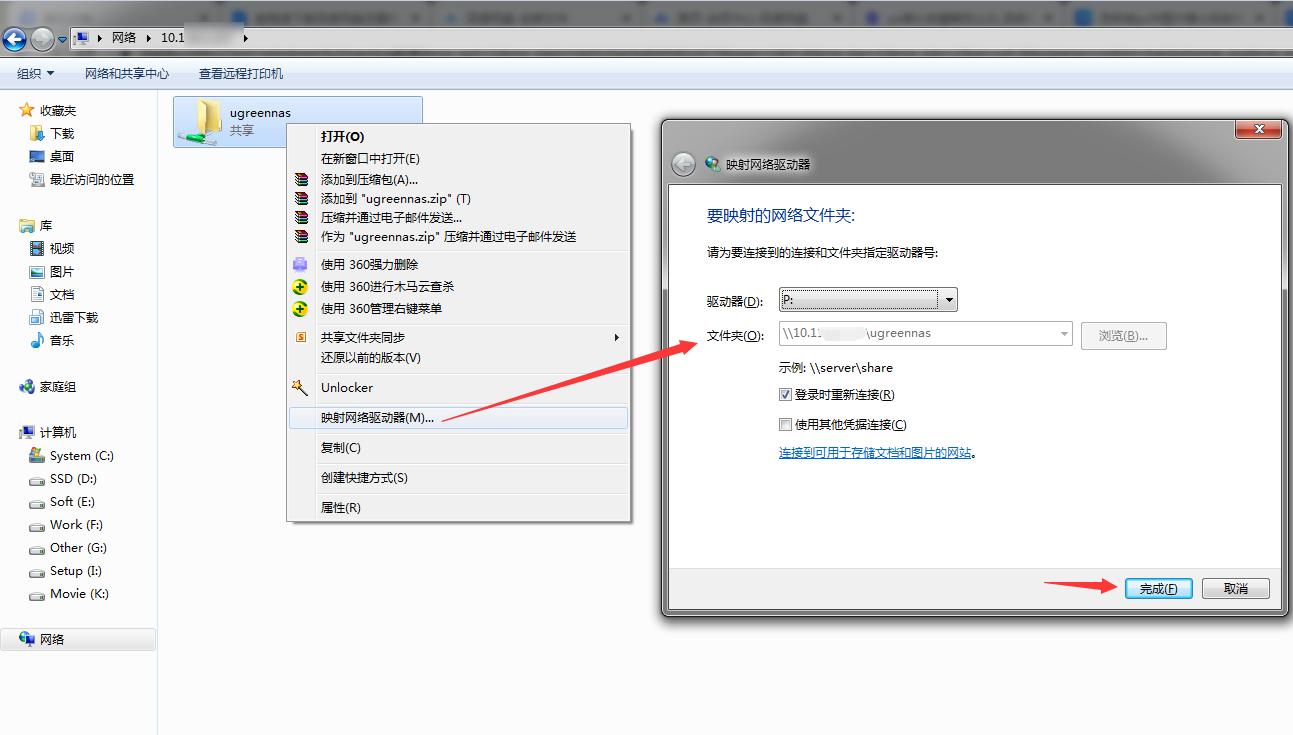Viewport: 1293px width, 735px height.
Task: Select the 库 libraries icon
Action: point(27,225)
